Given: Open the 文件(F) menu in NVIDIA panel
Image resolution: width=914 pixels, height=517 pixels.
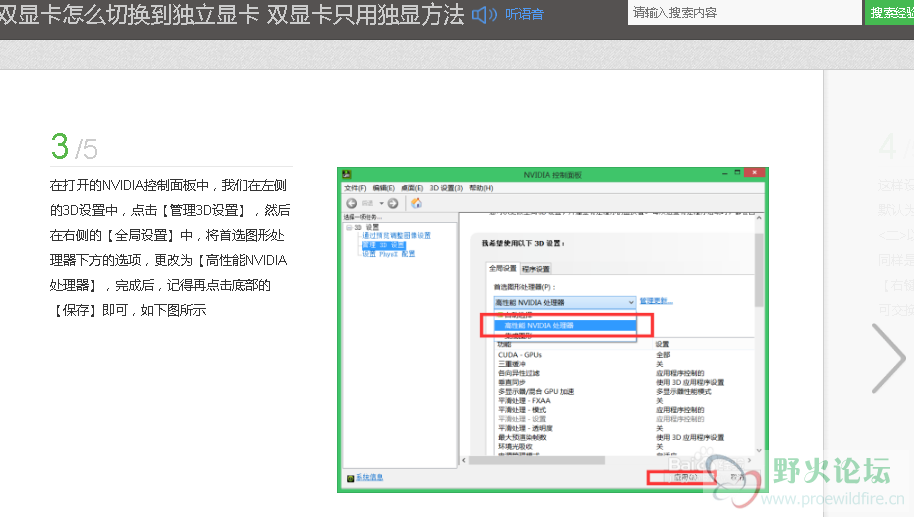Looking at the screenshot, I should tap(355, 188).
